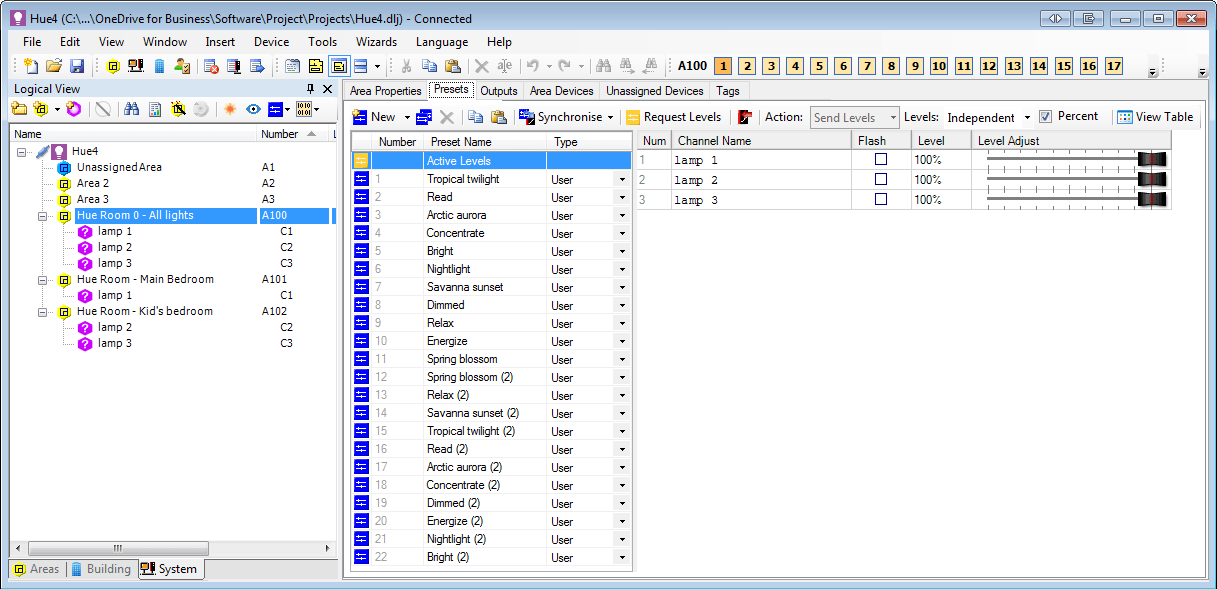This screenshot has width=1217, height=589.
Task: Open the Levels Independent dropdown
Action: [x=1027, y=118]
